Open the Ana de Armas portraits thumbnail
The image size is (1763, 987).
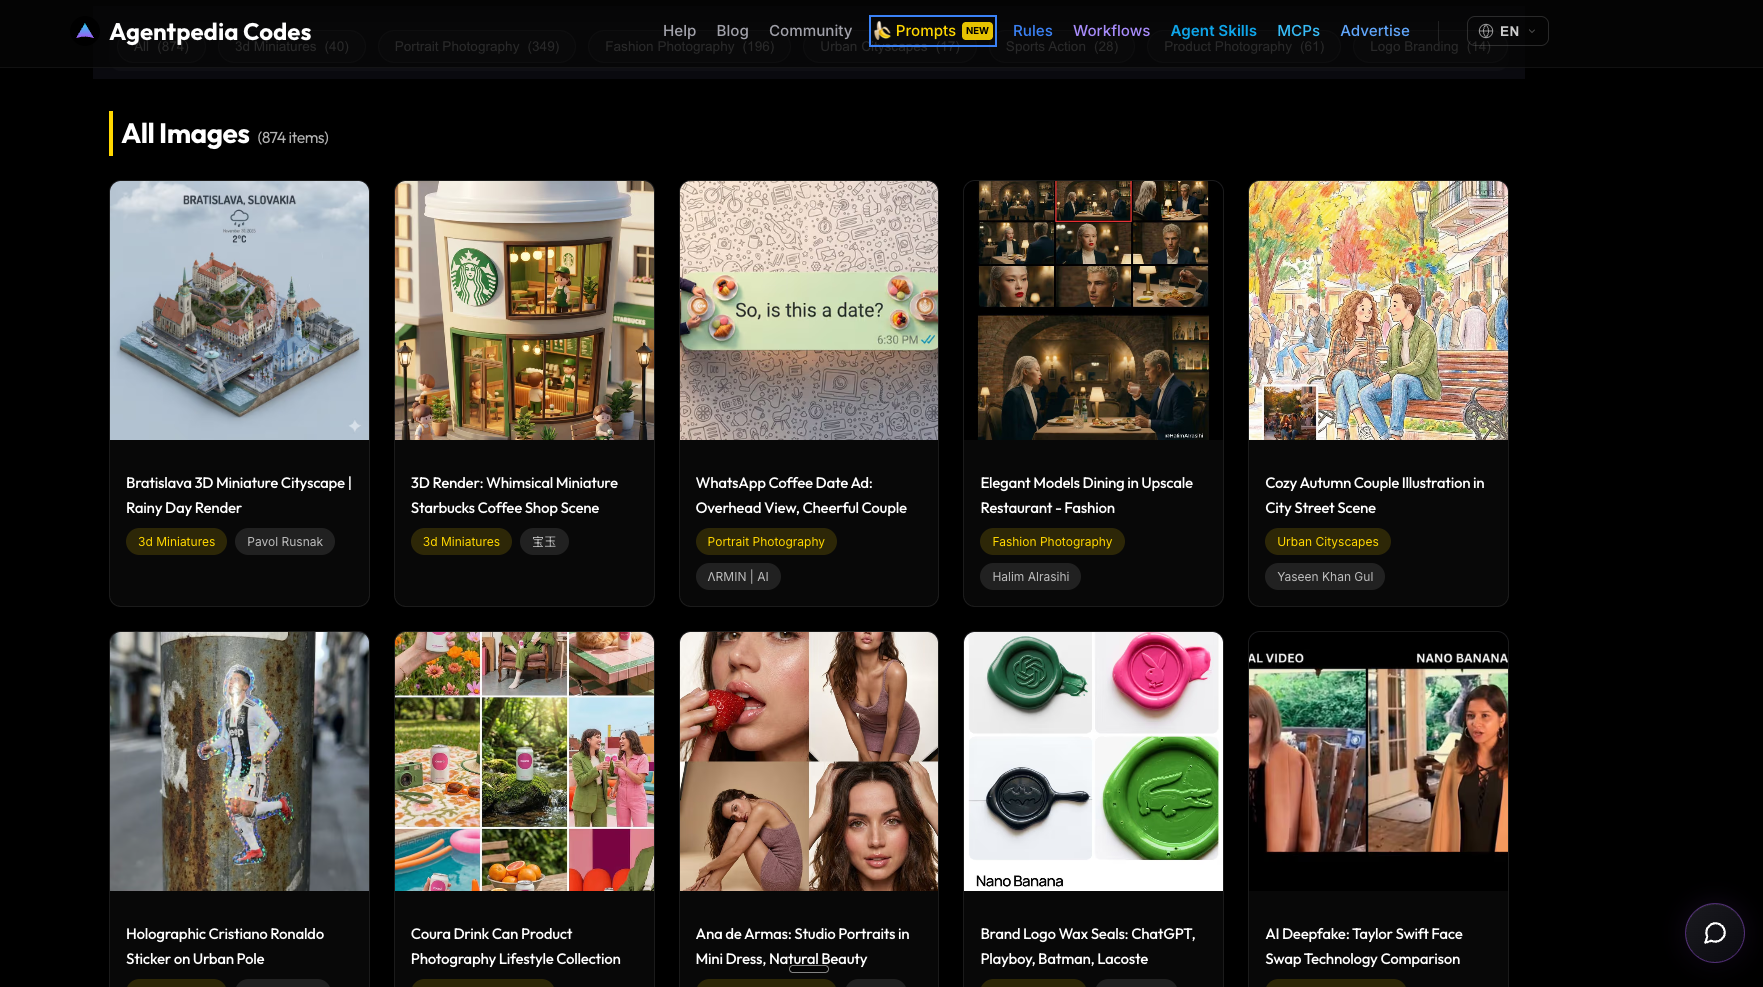point(809,761)
